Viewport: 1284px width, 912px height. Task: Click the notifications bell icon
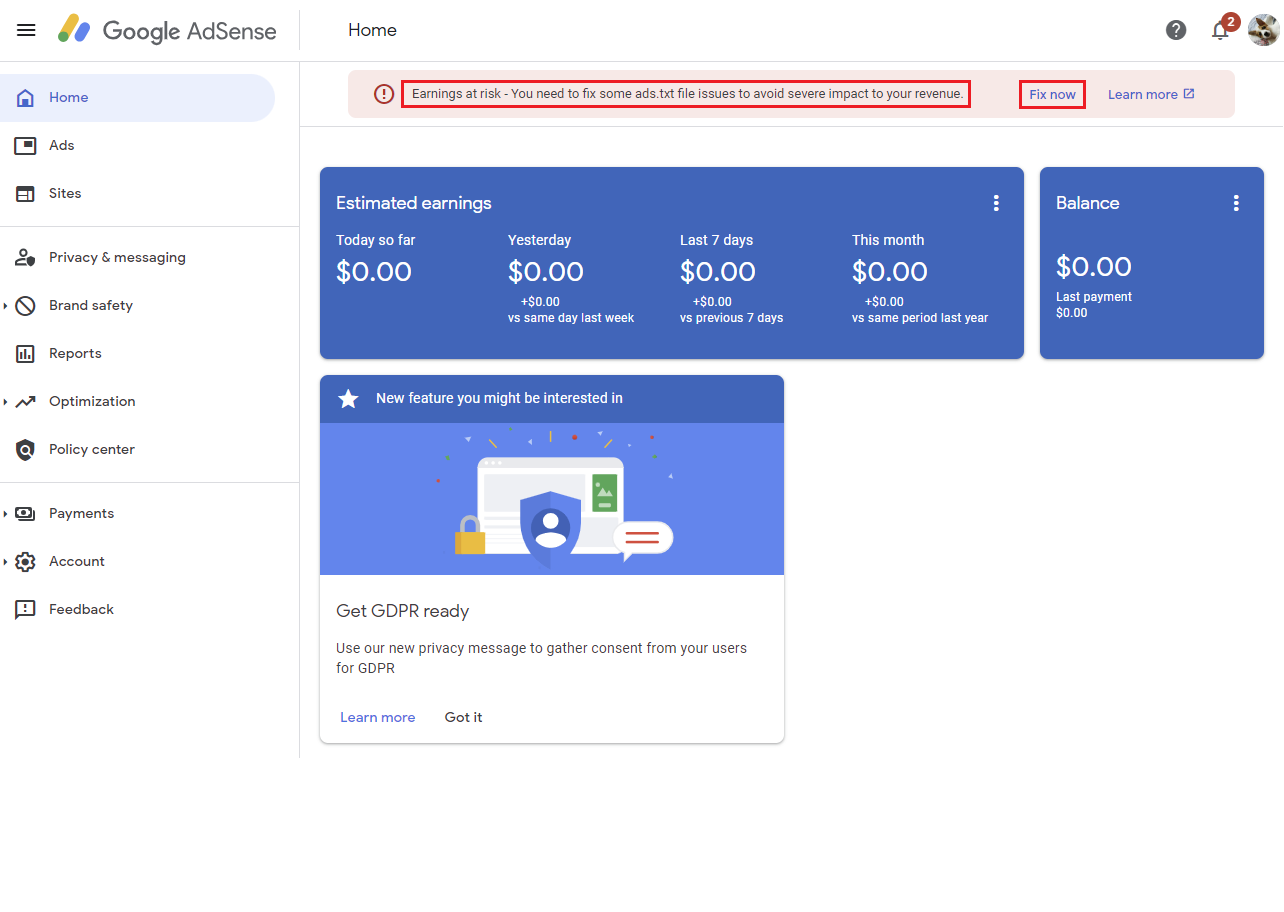1220,31
